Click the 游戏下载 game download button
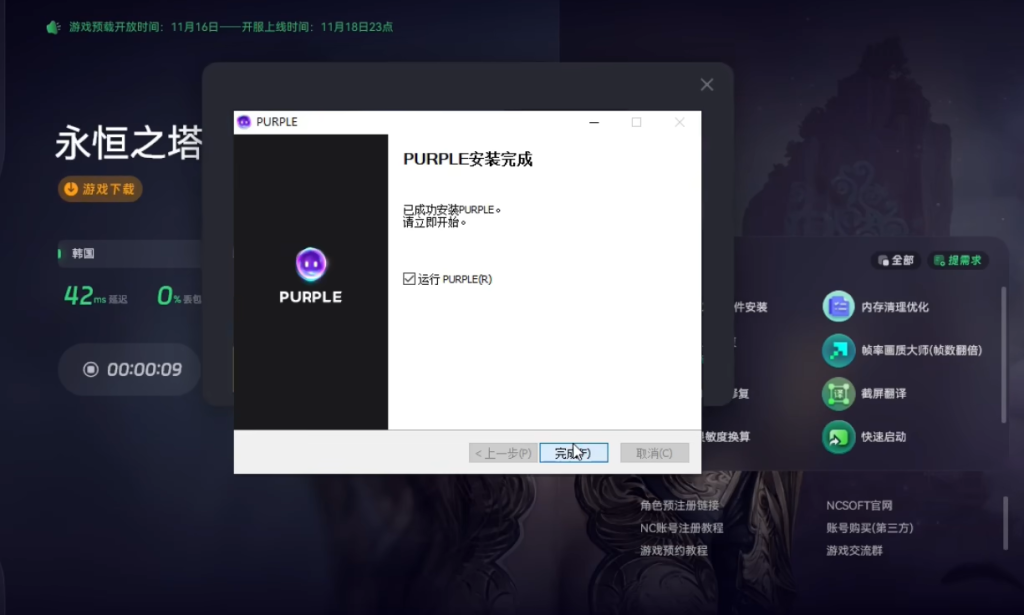Screen dimensions: 1024x615 click(100, 189)
